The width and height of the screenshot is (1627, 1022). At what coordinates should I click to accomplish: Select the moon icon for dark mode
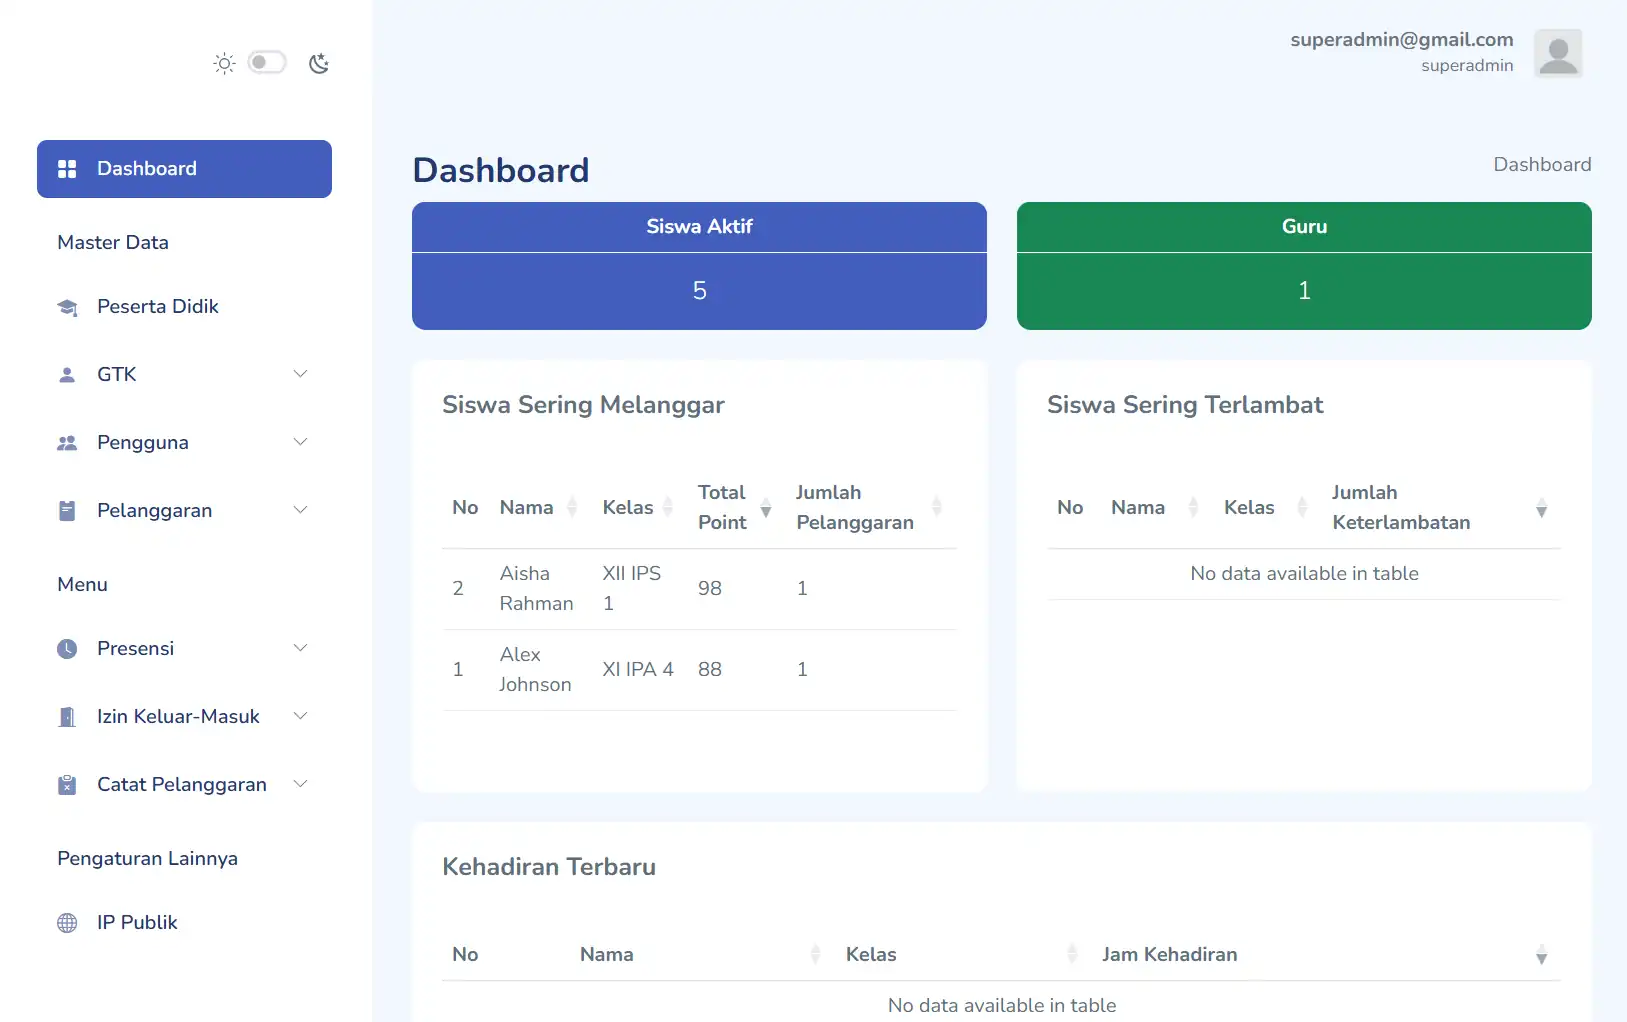coord(318,62)
